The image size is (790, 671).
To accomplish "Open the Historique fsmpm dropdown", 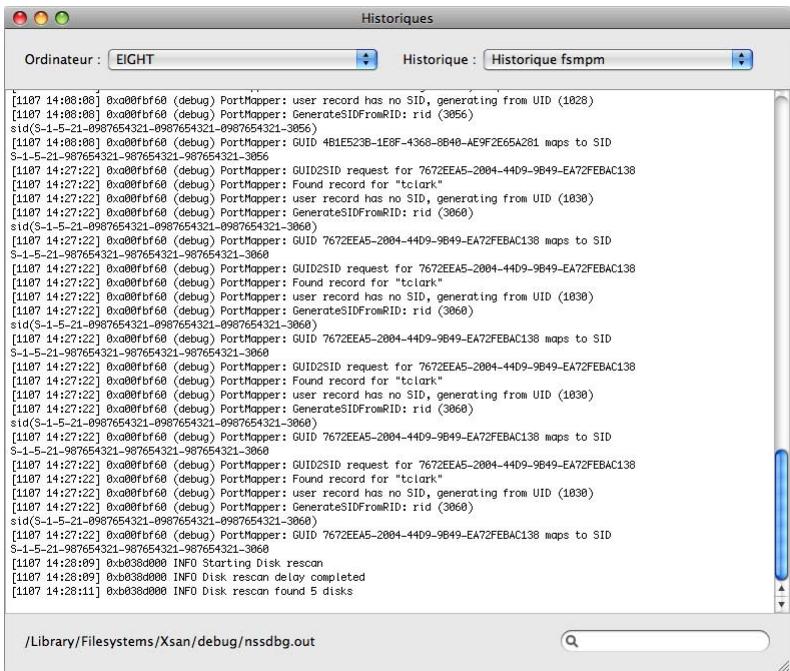I will 618,59.
